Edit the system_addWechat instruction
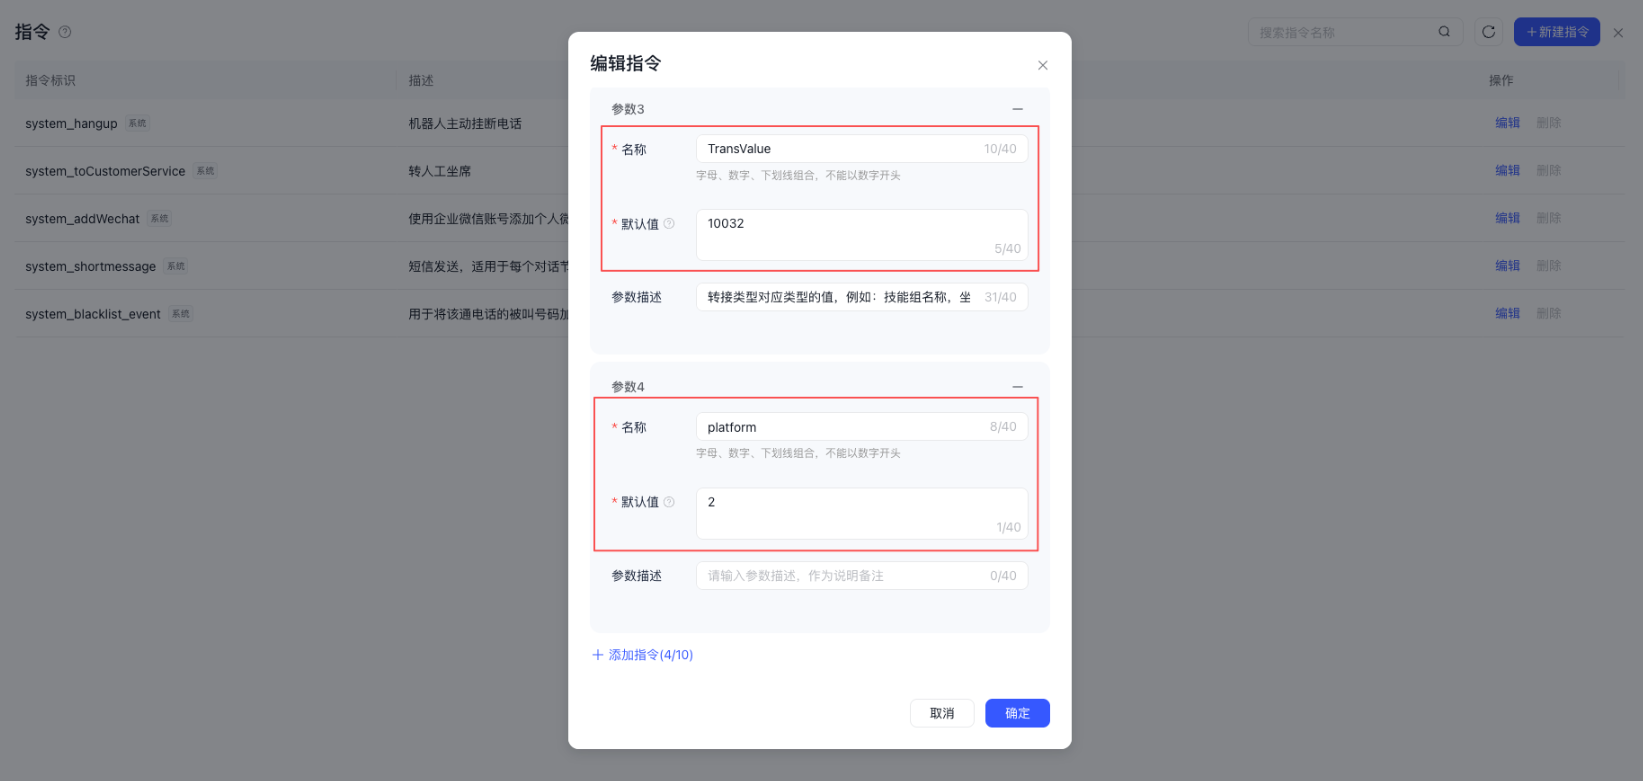This screenshot has width=1643, height=781. 1507,218
